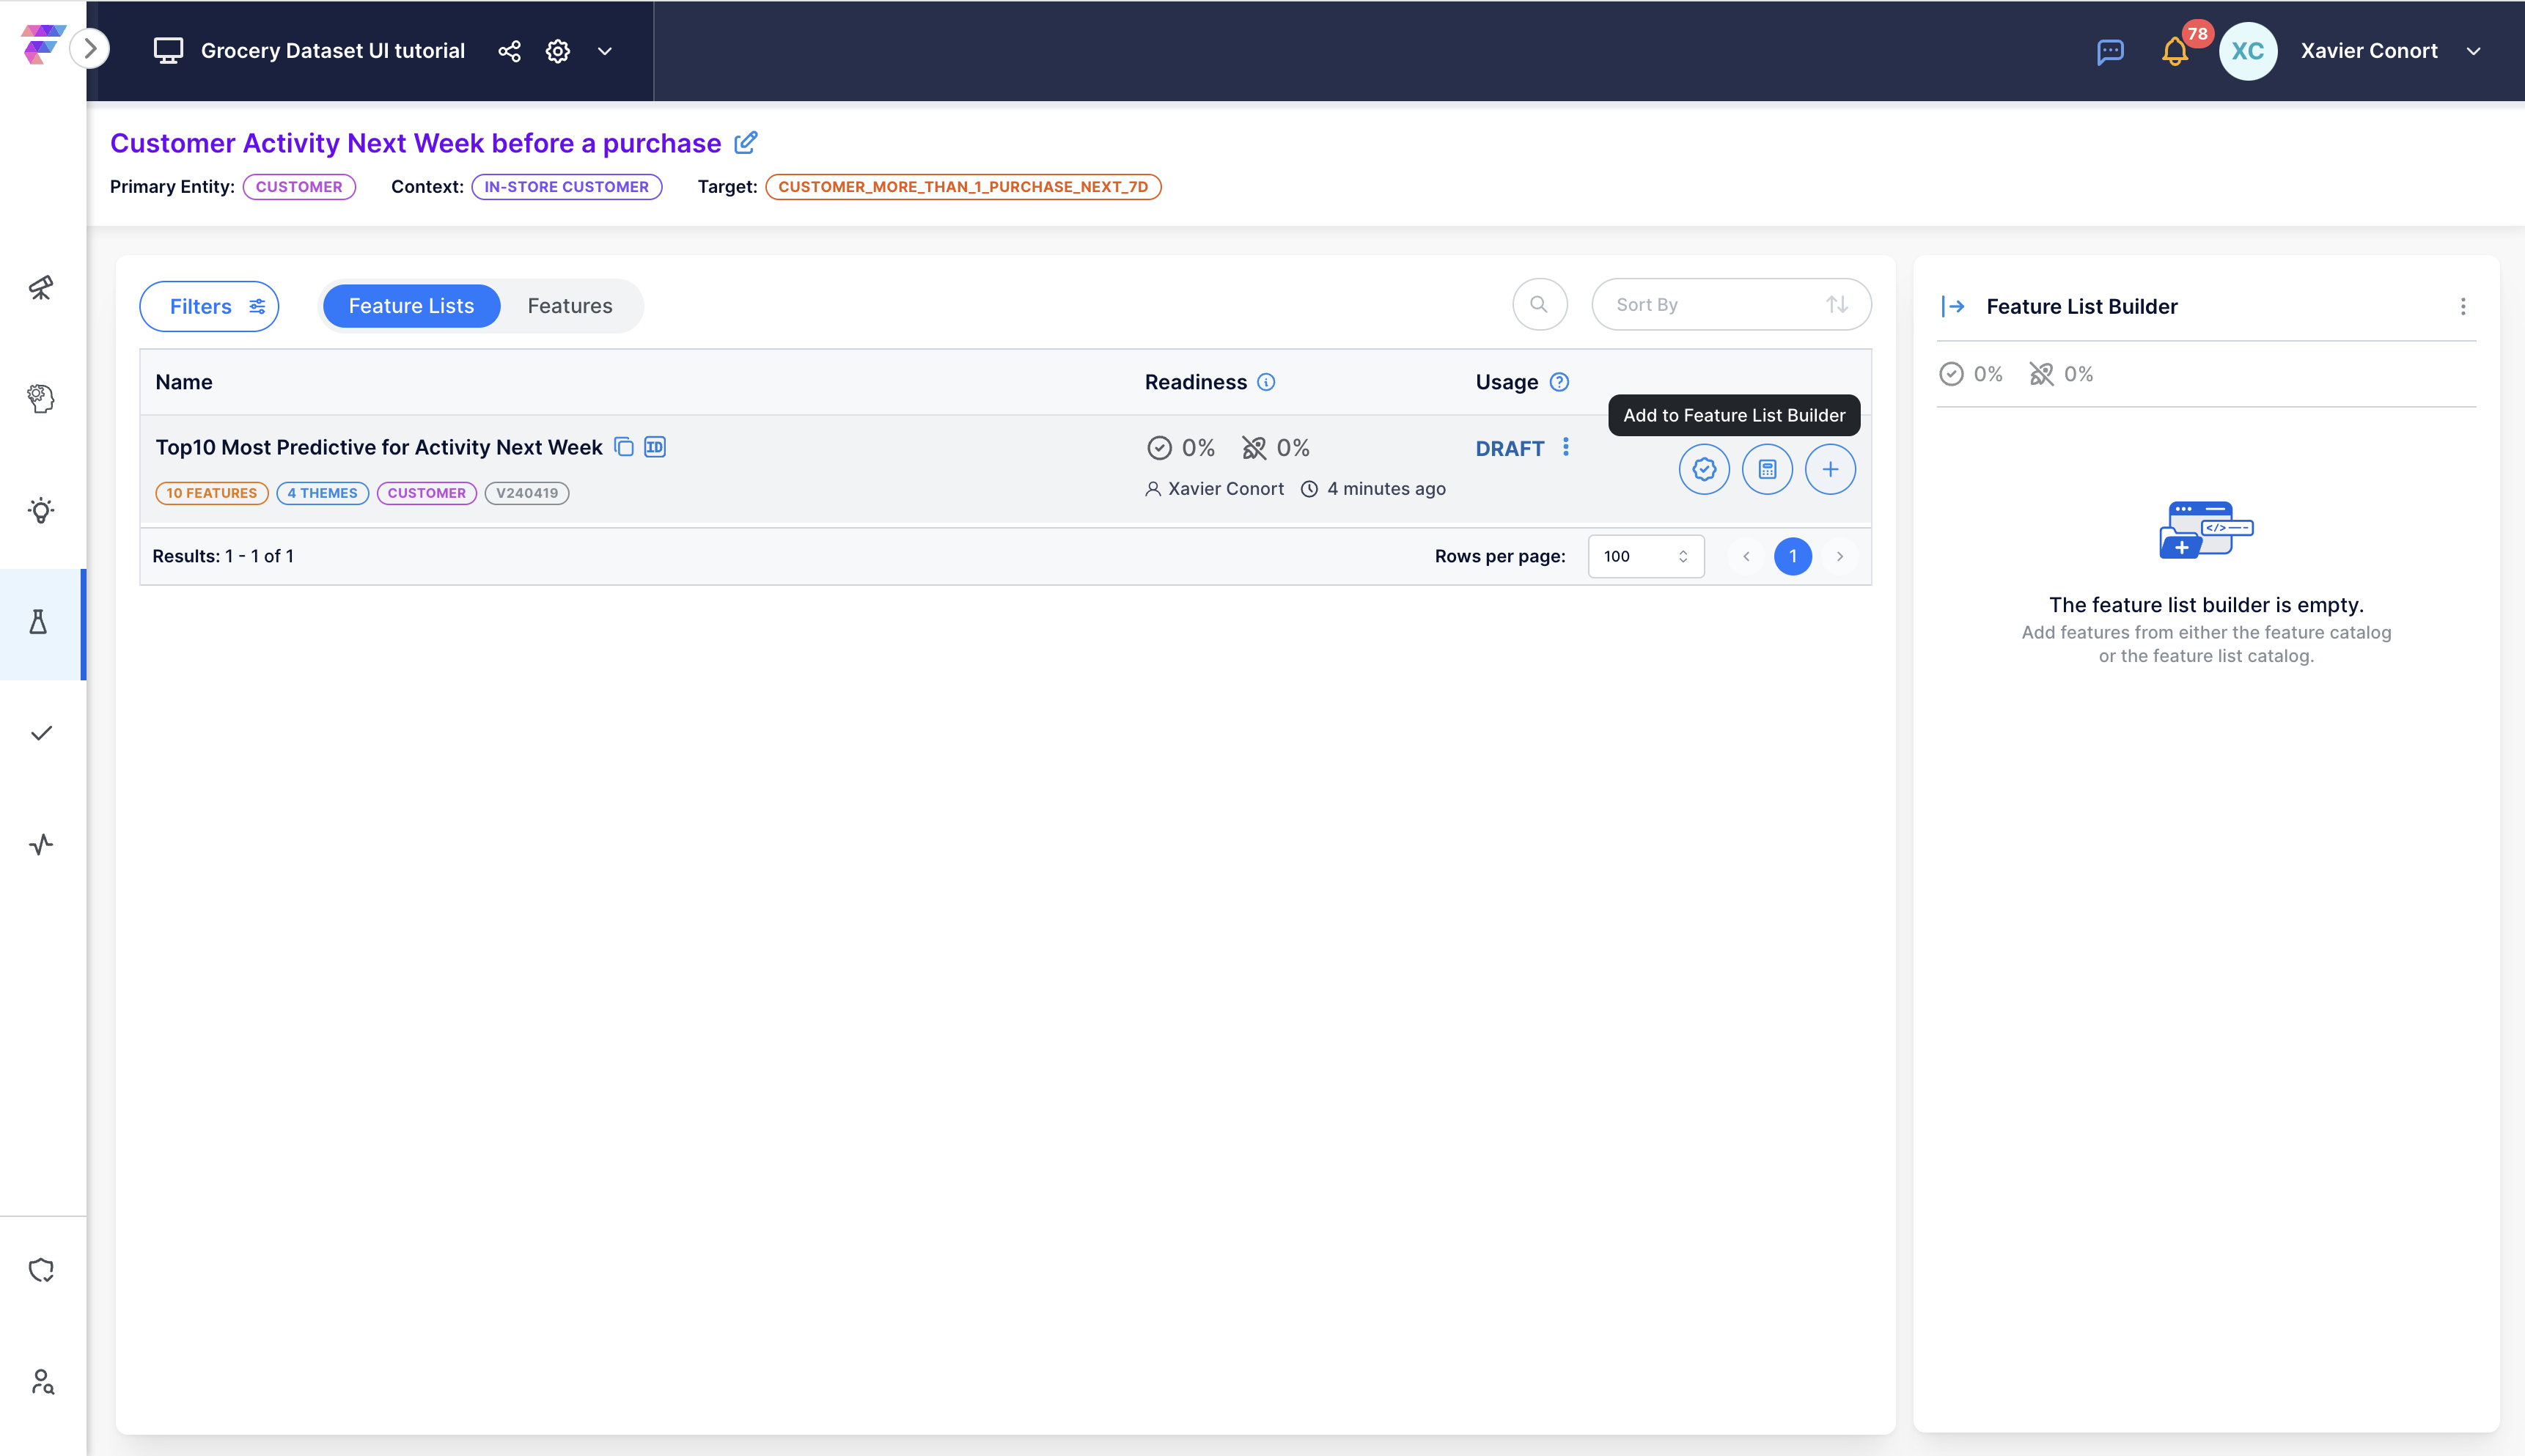Screen dimensions: 2525x1456
Task: Click the lightbulb icon in sidebar
Action: [x=41, y=511]
